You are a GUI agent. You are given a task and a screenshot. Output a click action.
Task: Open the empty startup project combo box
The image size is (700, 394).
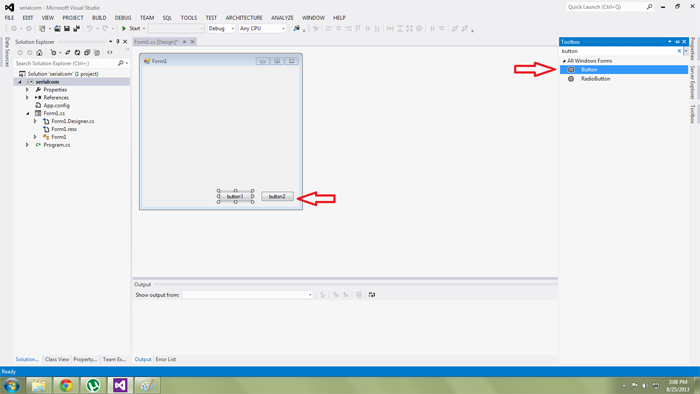(176, 28)
